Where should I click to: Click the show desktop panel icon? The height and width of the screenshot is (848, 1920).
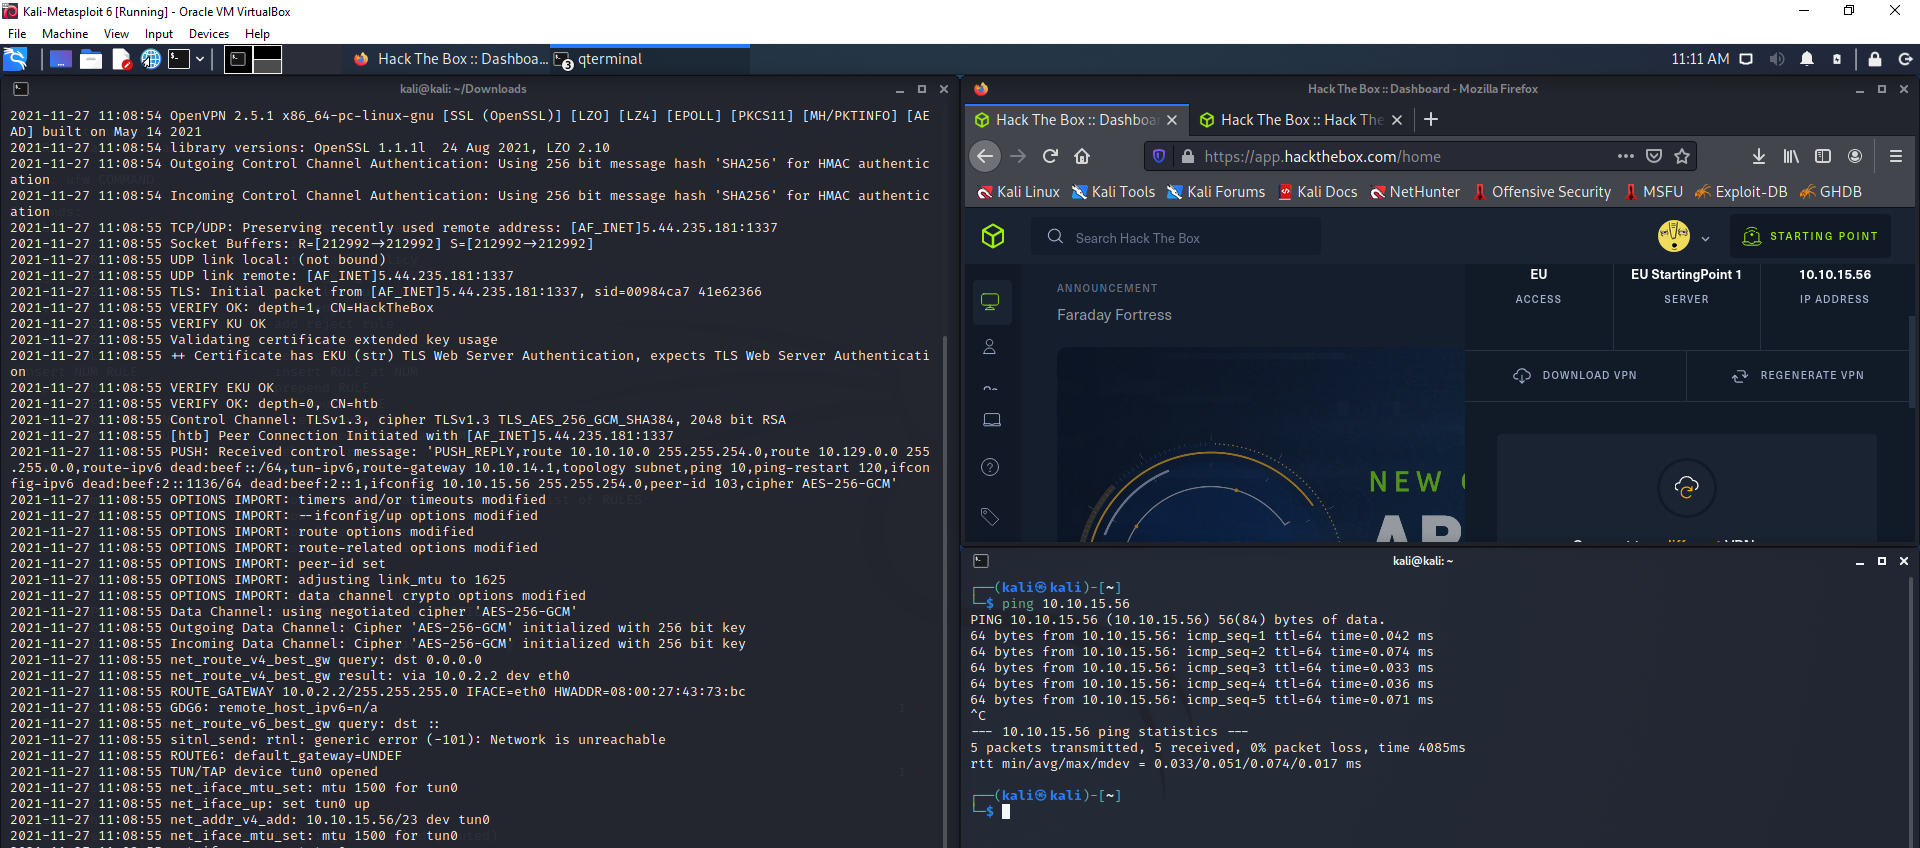point(60,59)
